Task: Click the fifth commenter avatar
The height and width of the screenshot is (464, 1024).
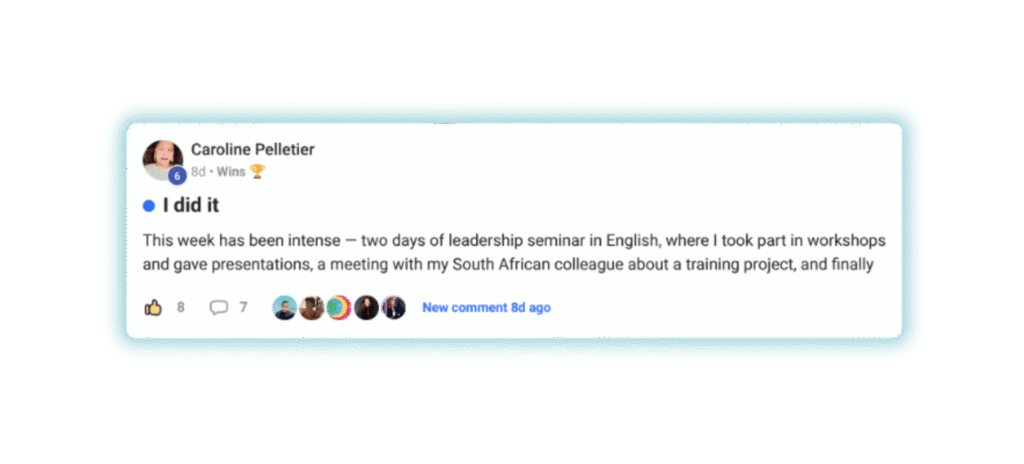Action: pos(393,307)
